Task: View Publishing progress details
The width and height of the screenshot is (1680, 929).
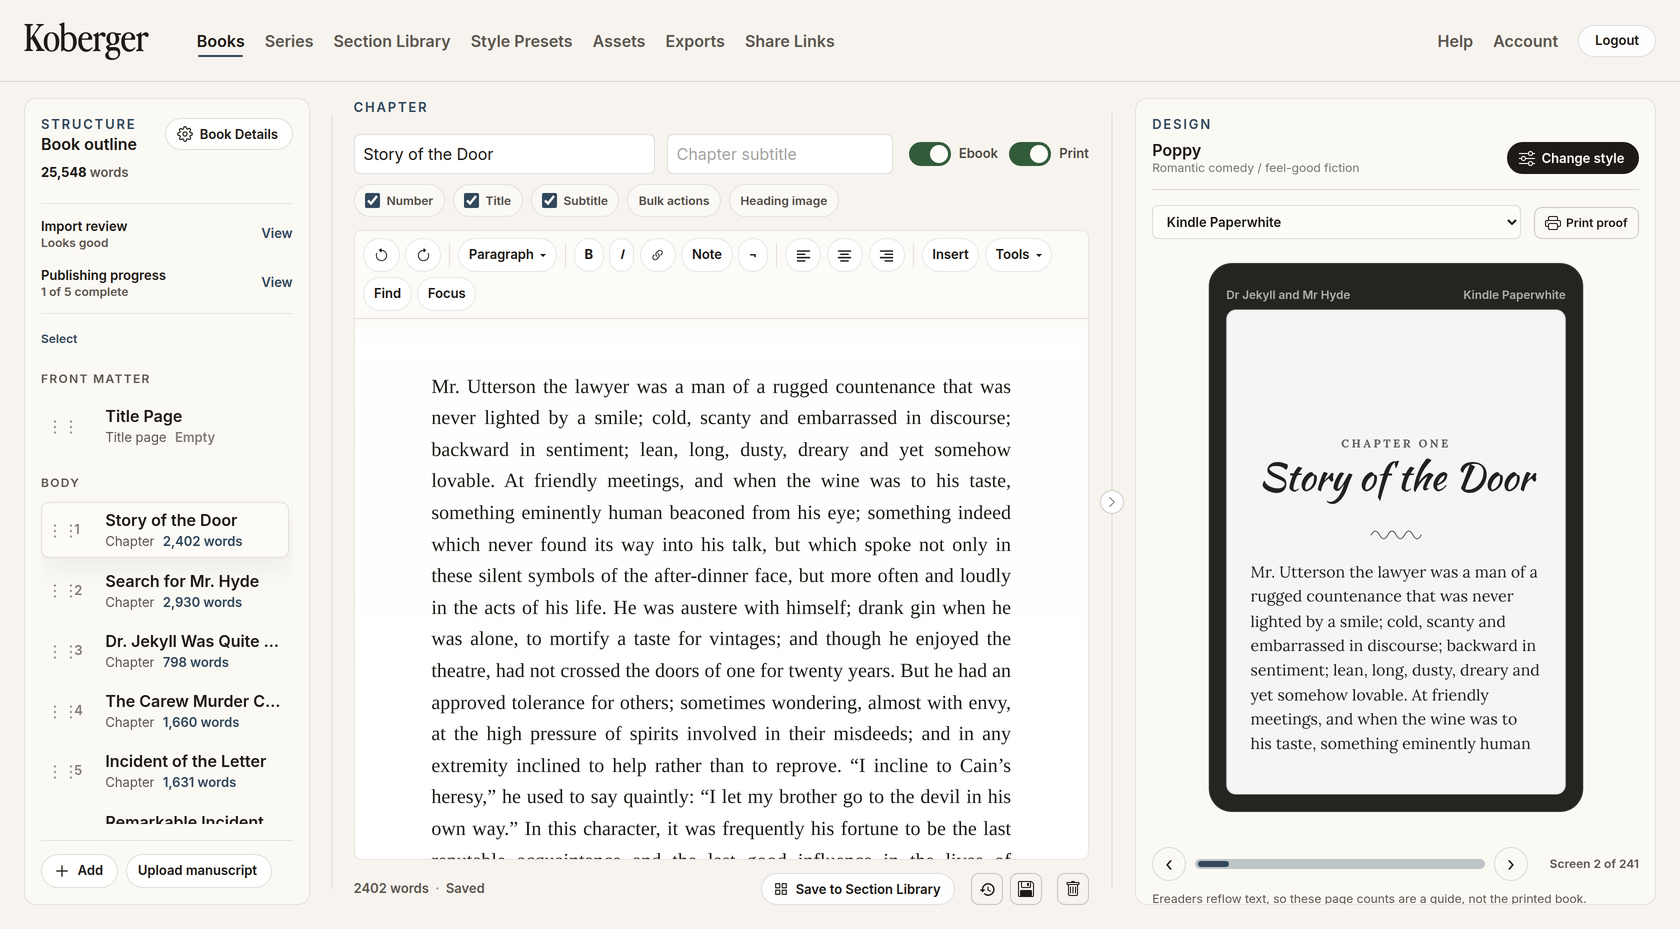Action: (x=277, y=282)
